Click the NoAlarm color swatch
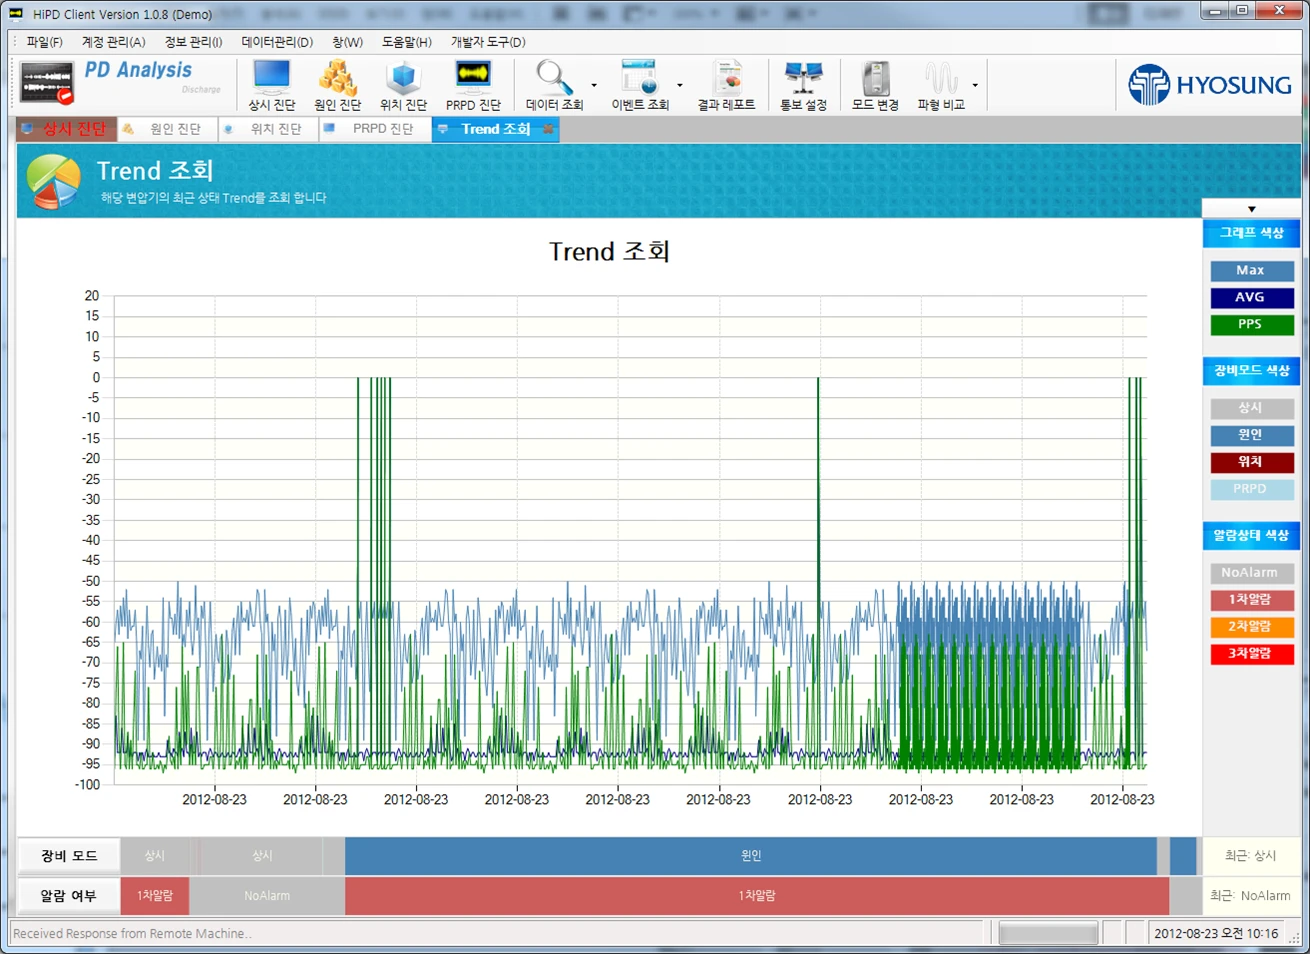Image resolution: width=1310 pixels, height=954 pixels. click(x=1251, y=573)
